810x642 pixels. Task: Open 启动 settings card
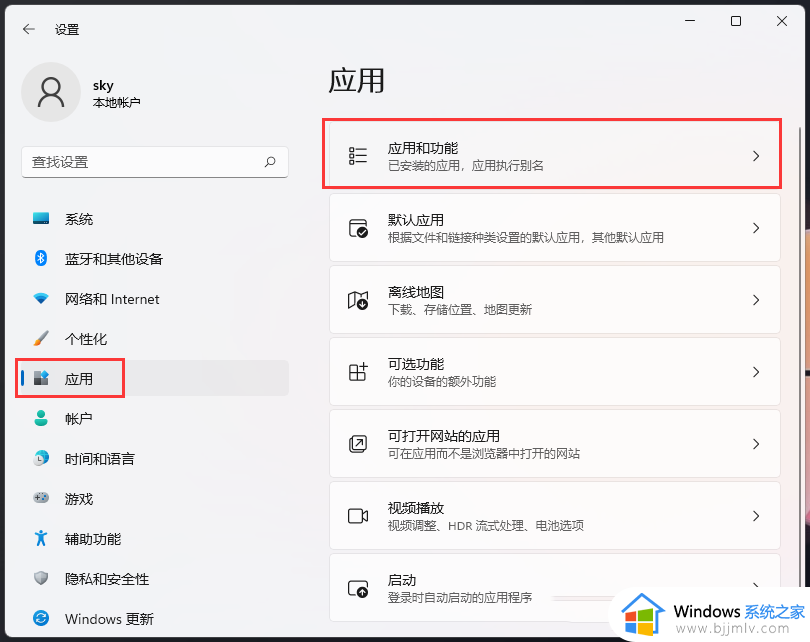tap(554, 588)
